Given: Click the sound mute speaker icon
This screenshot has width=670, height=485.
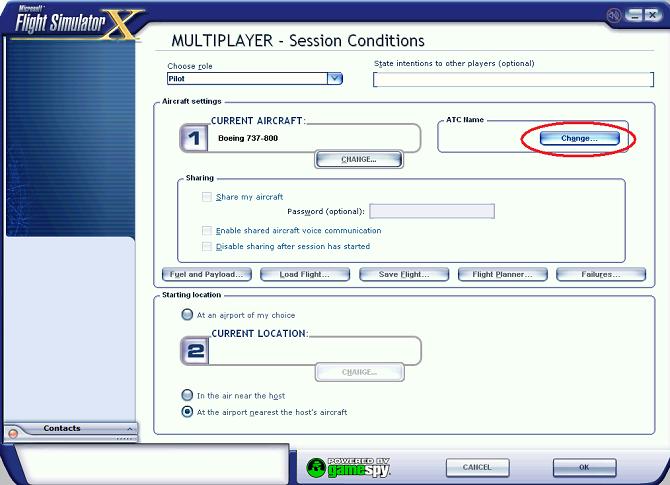Looking at the screenshot, I should click(x=614, y=16).
